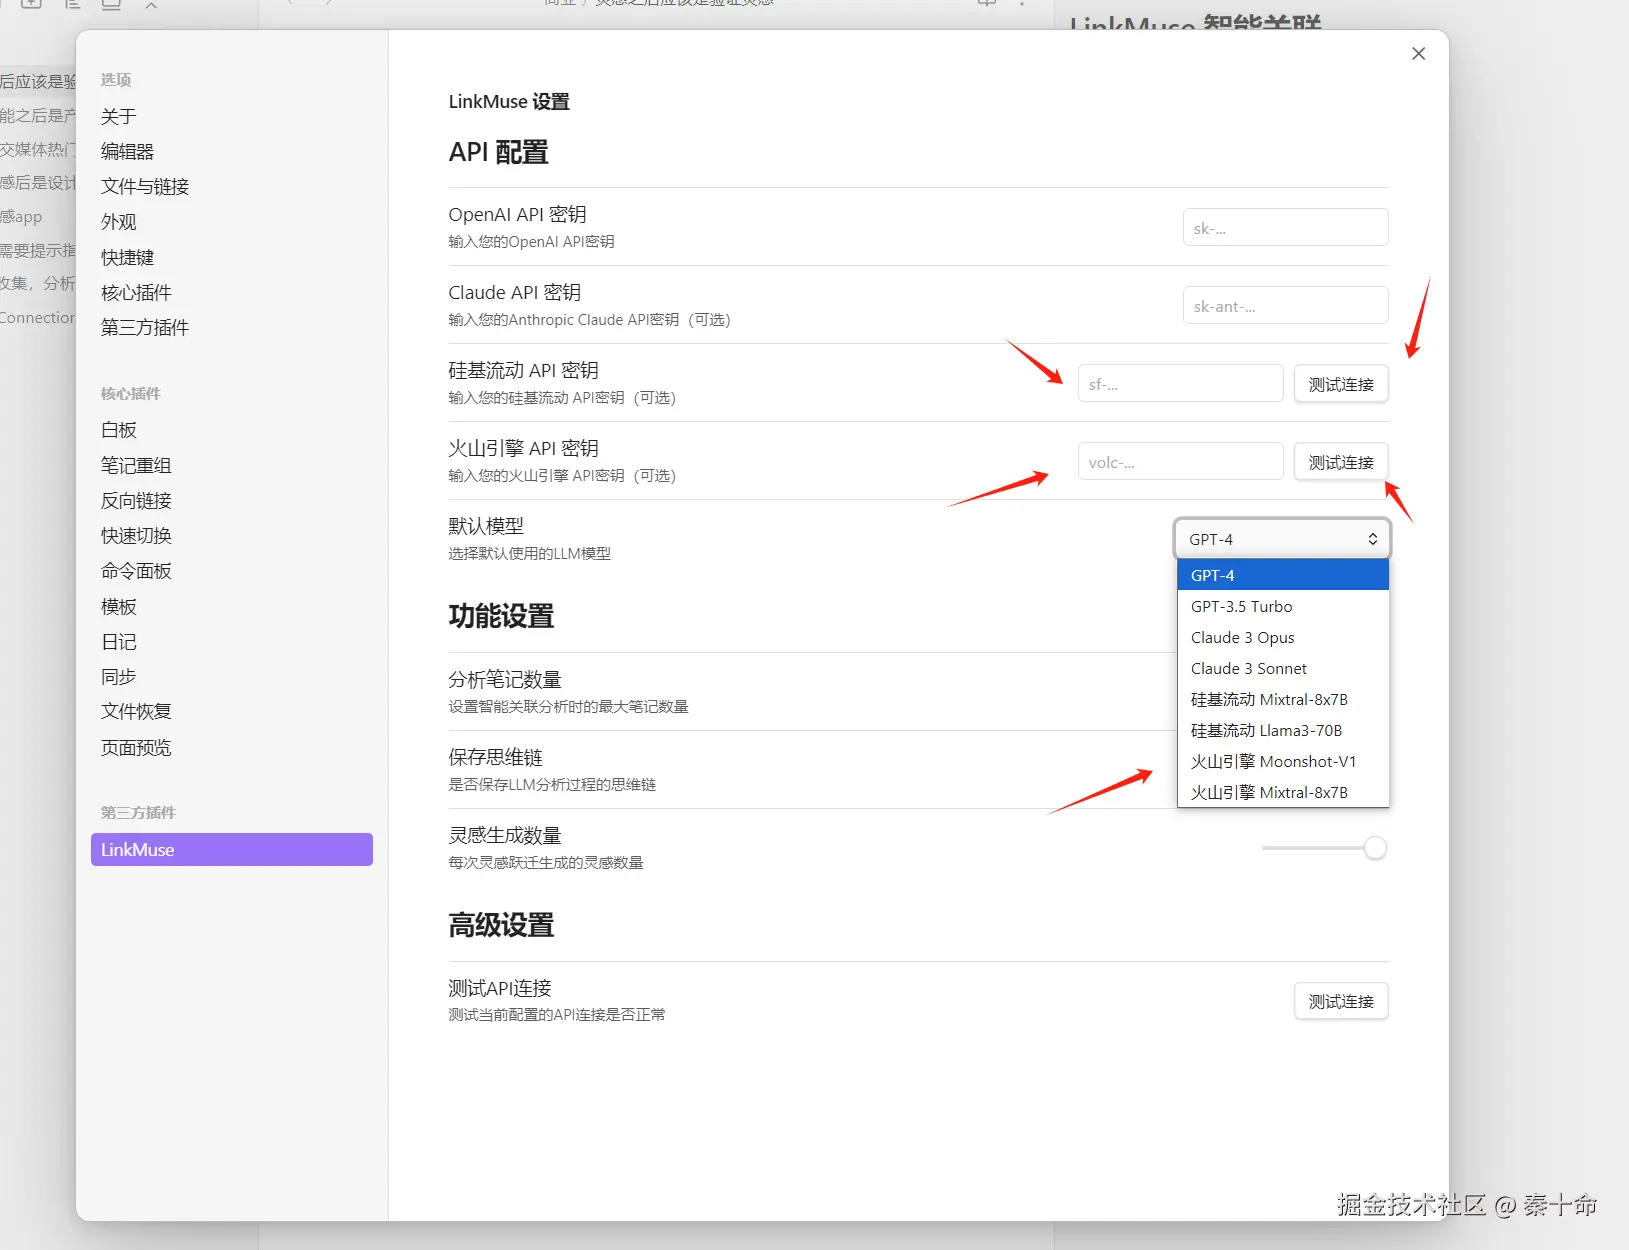1629x1250 pixels.
Task: Open 命令面板 plugin settings
Action: pyautogui.click(x=137, y=570)
